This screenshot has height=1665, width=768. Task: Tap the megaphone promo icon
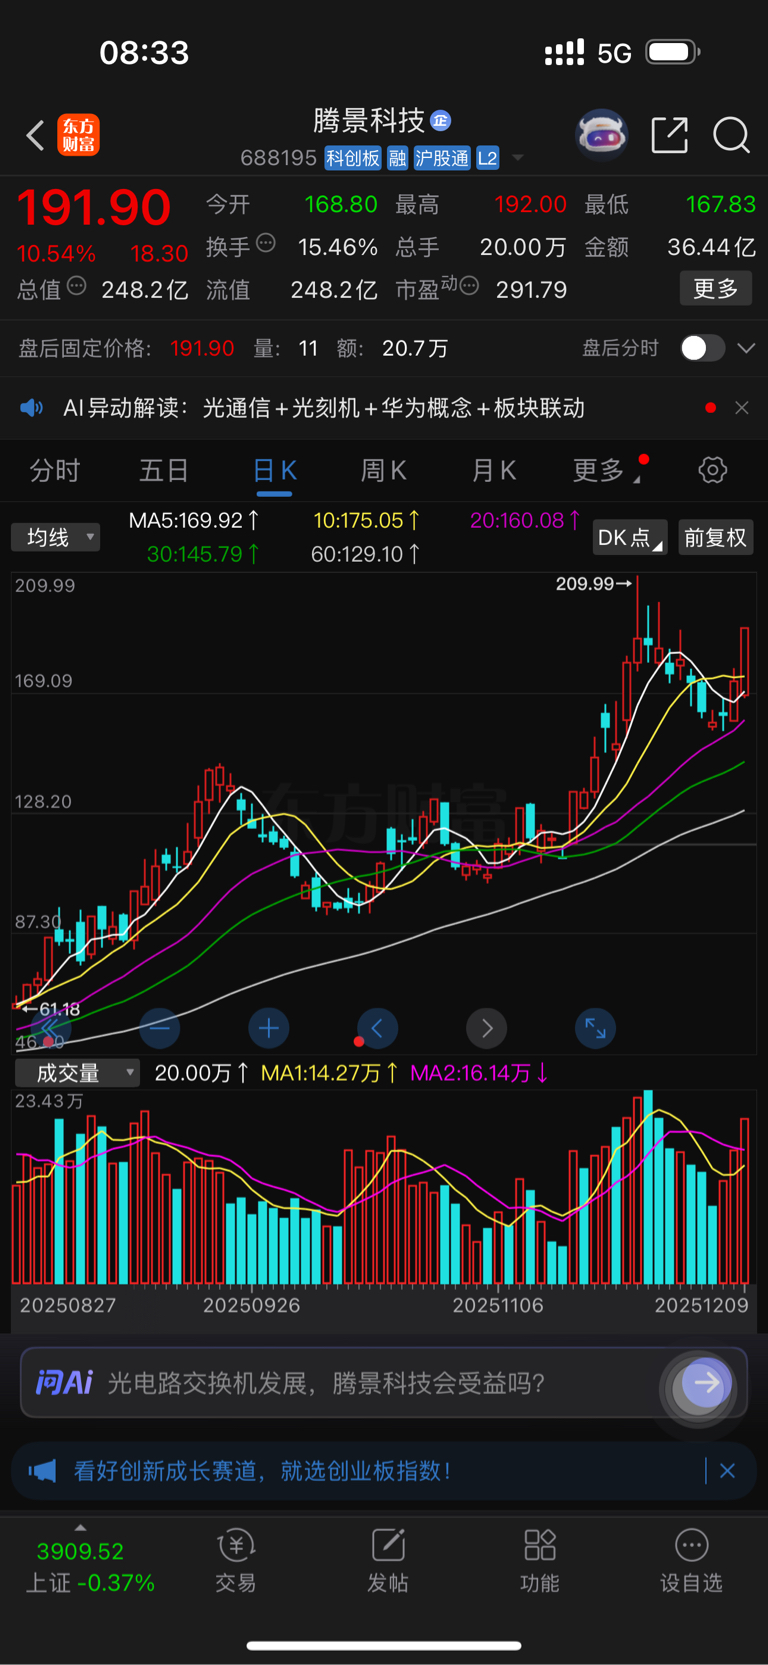(42, 1471)
